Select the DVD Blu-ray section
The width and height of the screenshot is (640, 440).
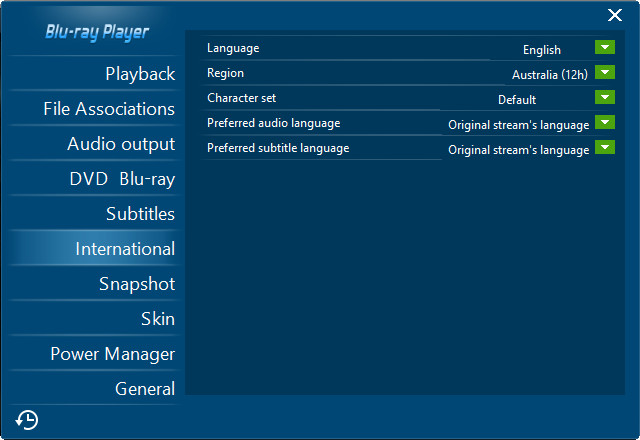(122, 179)
